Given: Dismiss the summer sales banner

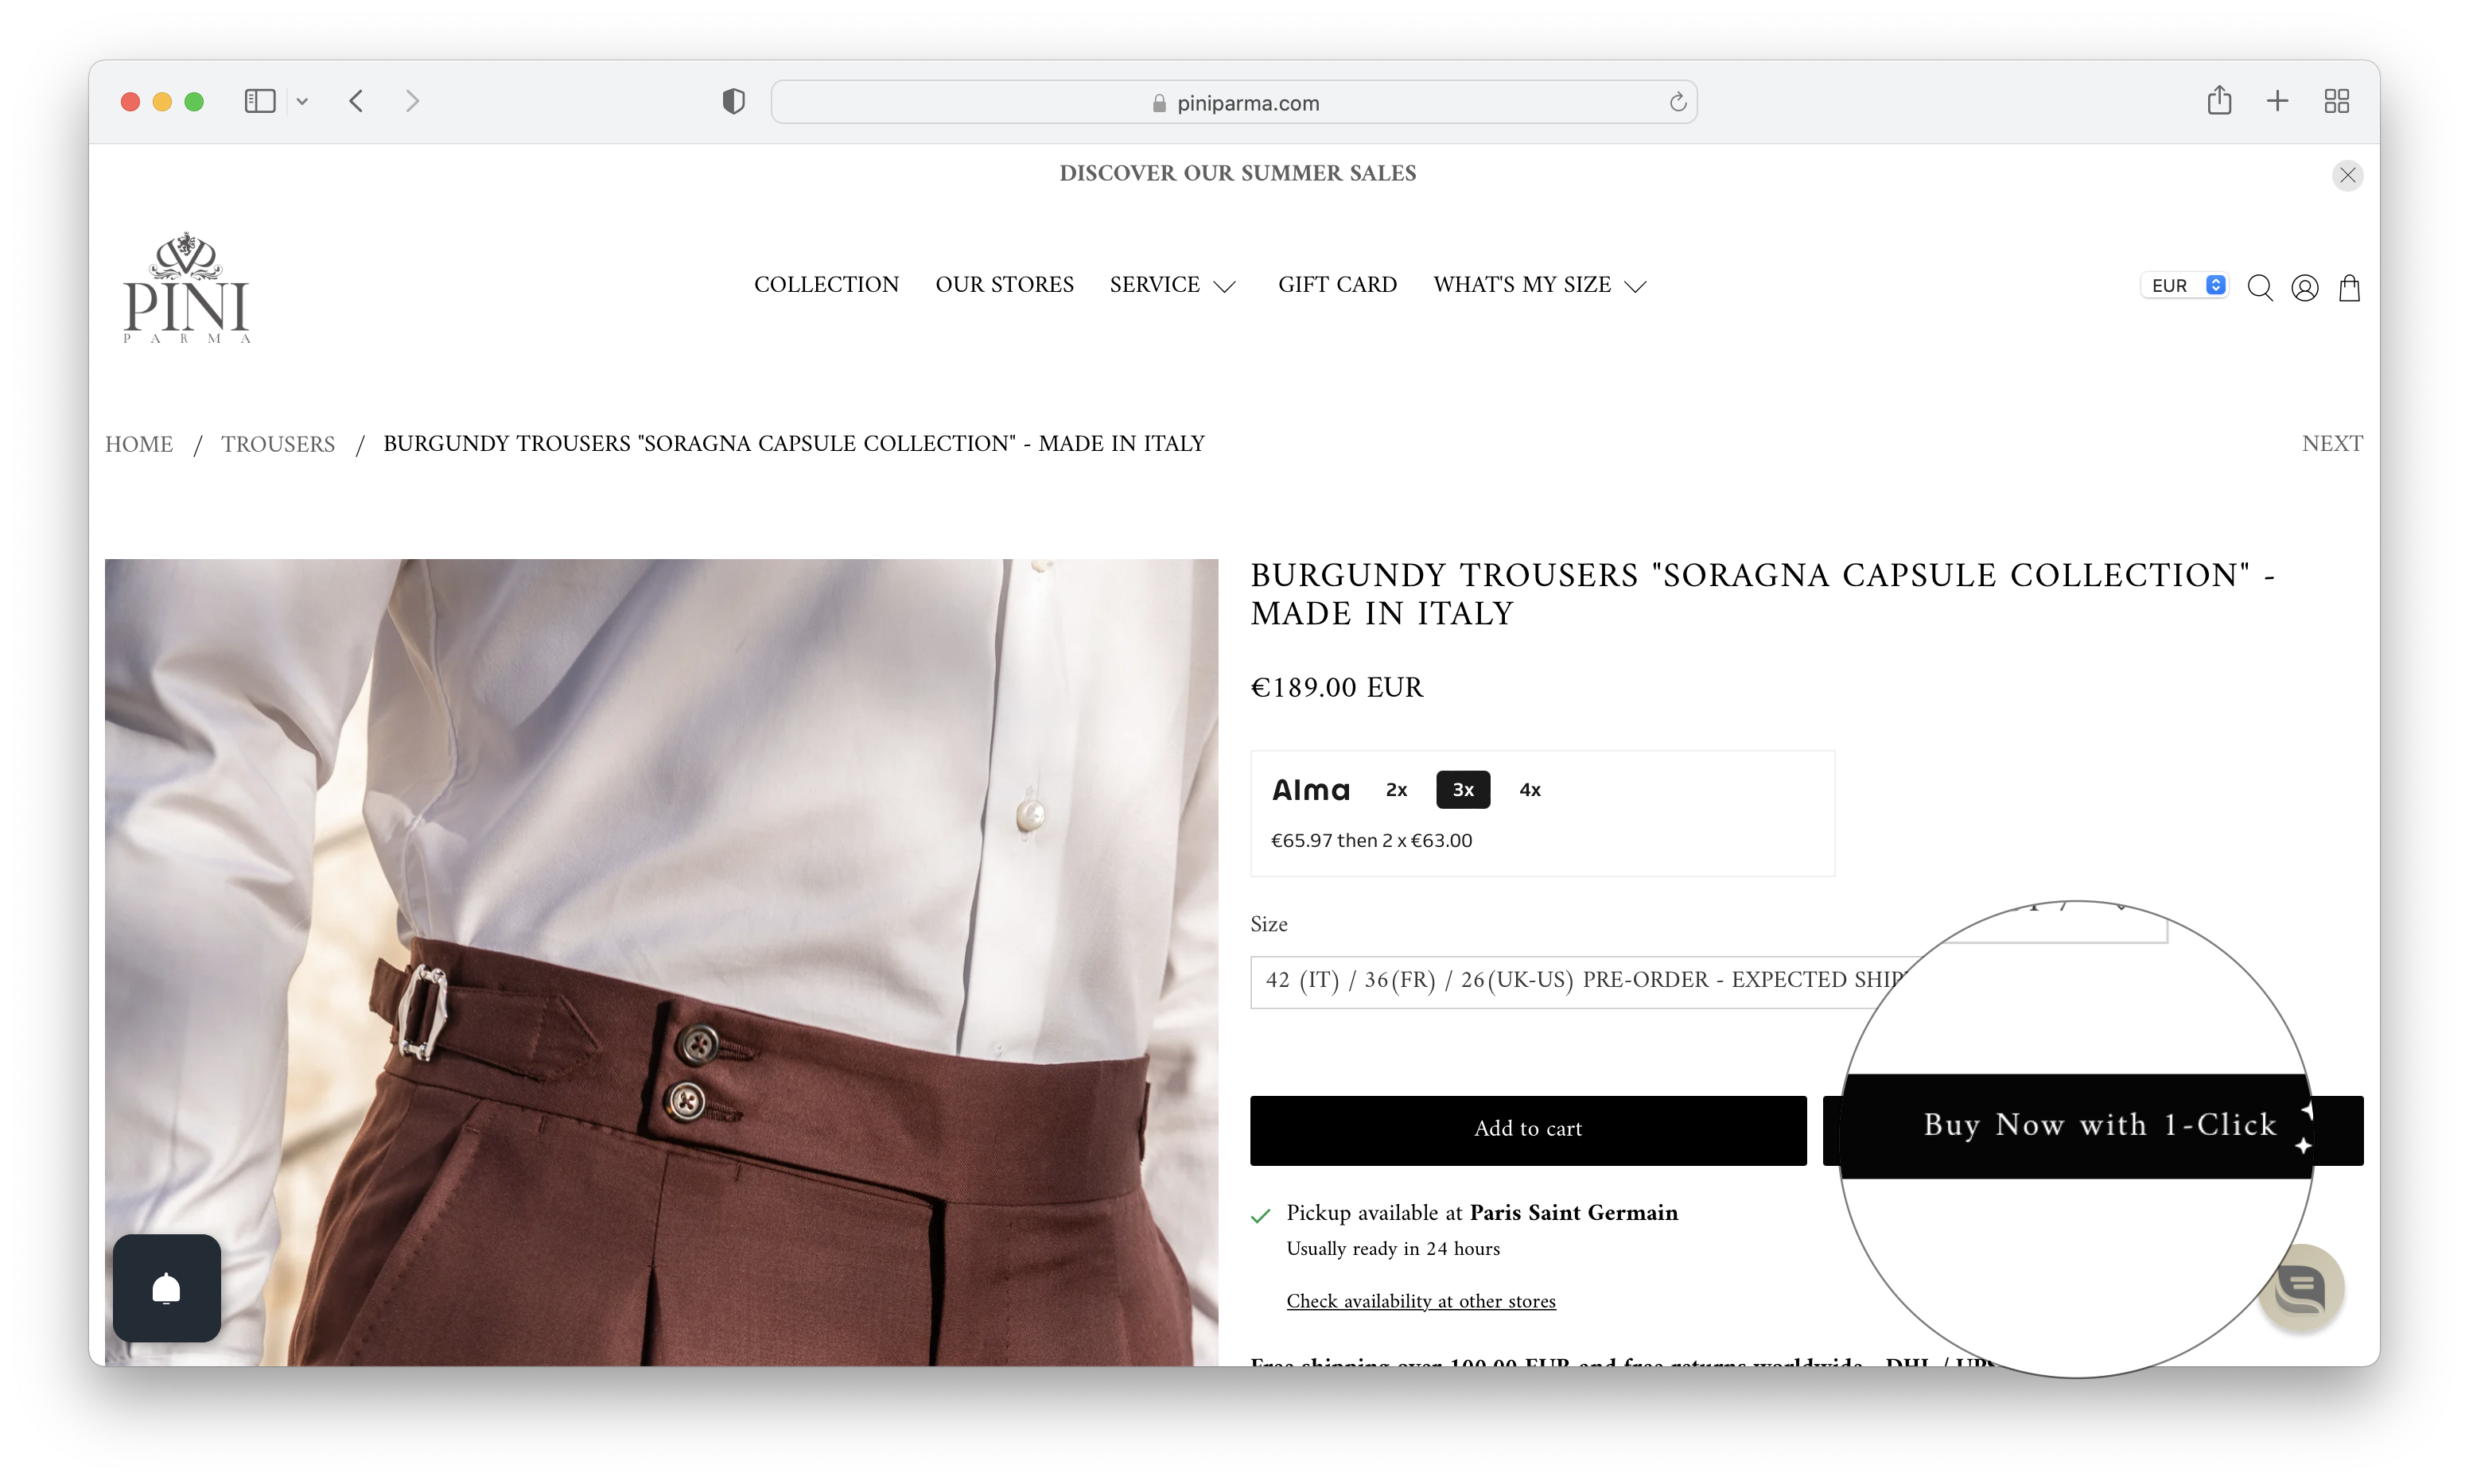Looking at the screenshot, I should pyautogui.click(x=2347, y=174).
